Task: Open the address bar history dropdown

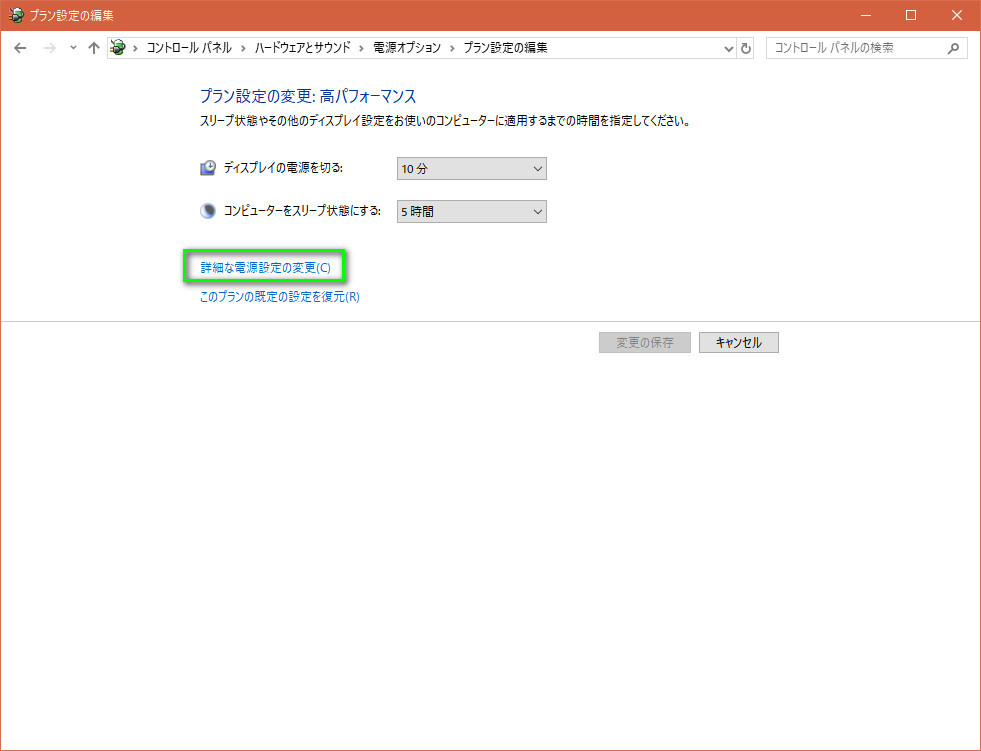Action: point(728,48)
